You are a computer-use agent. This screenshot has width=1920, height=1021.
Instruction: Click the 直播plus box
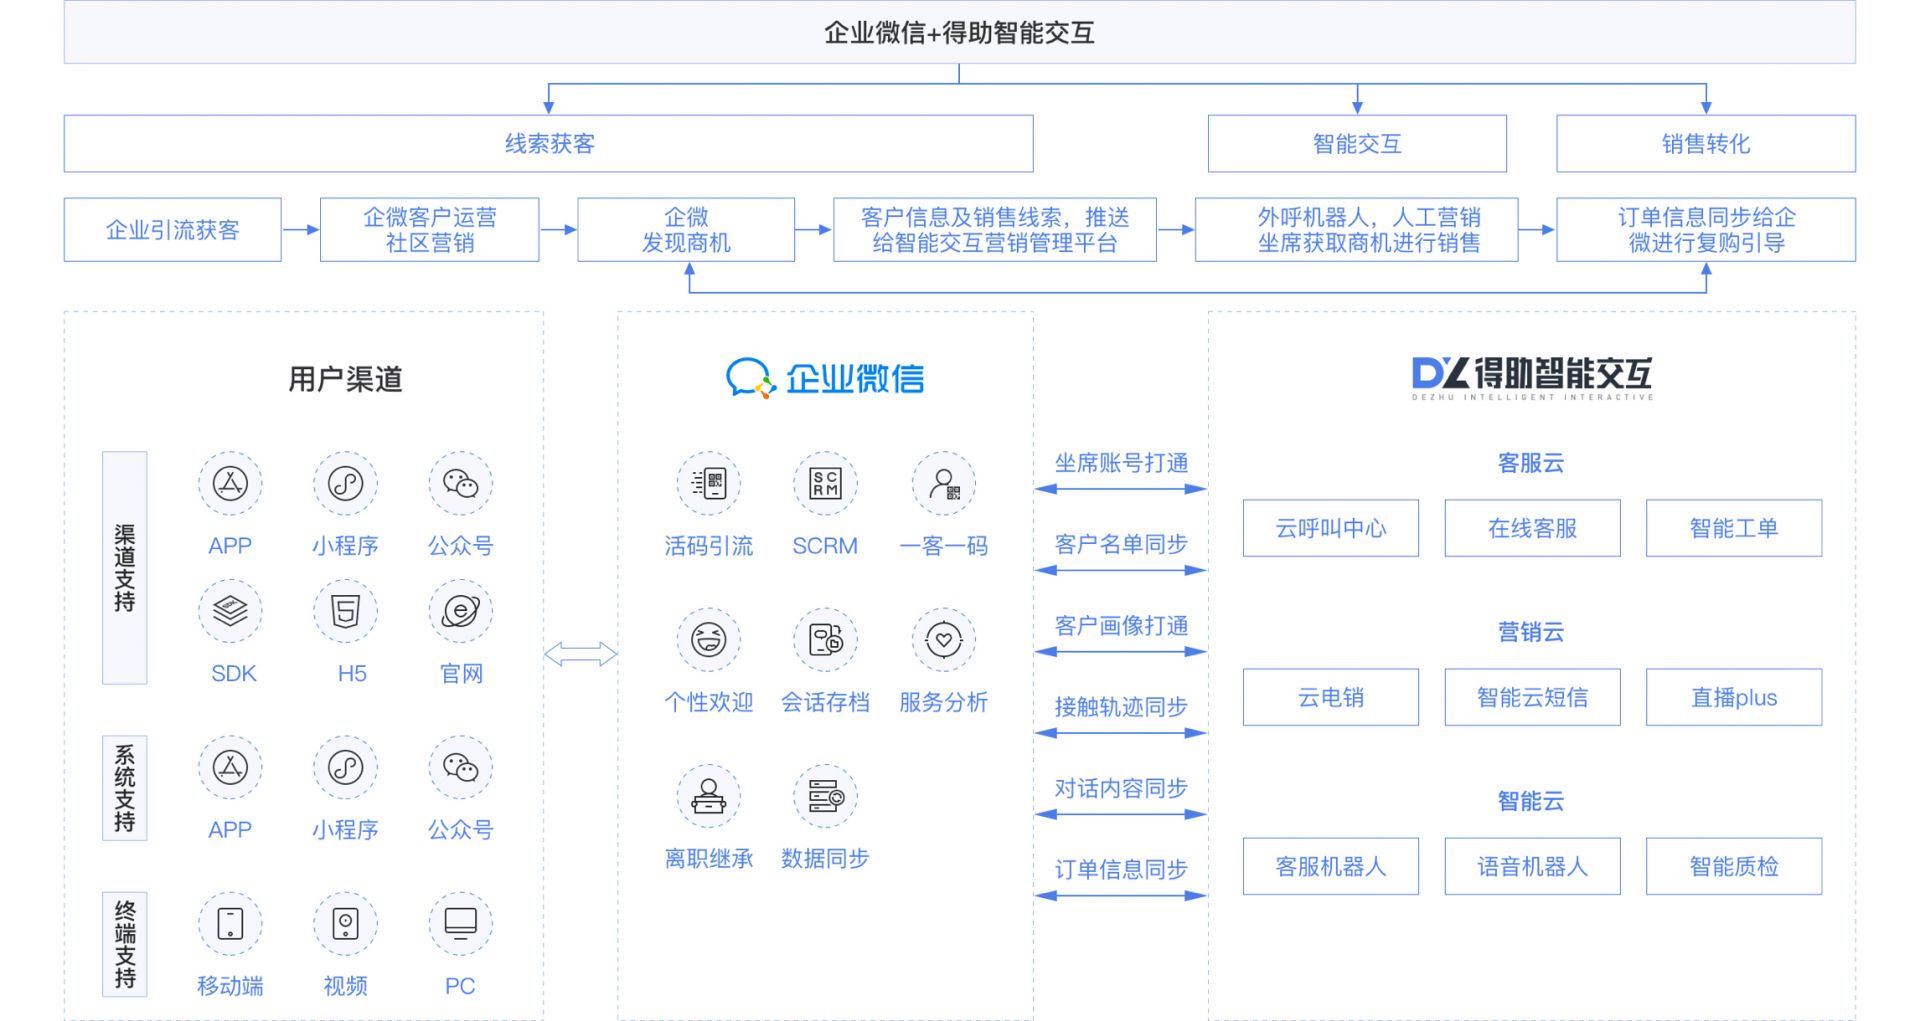(x=1734, y=697)
